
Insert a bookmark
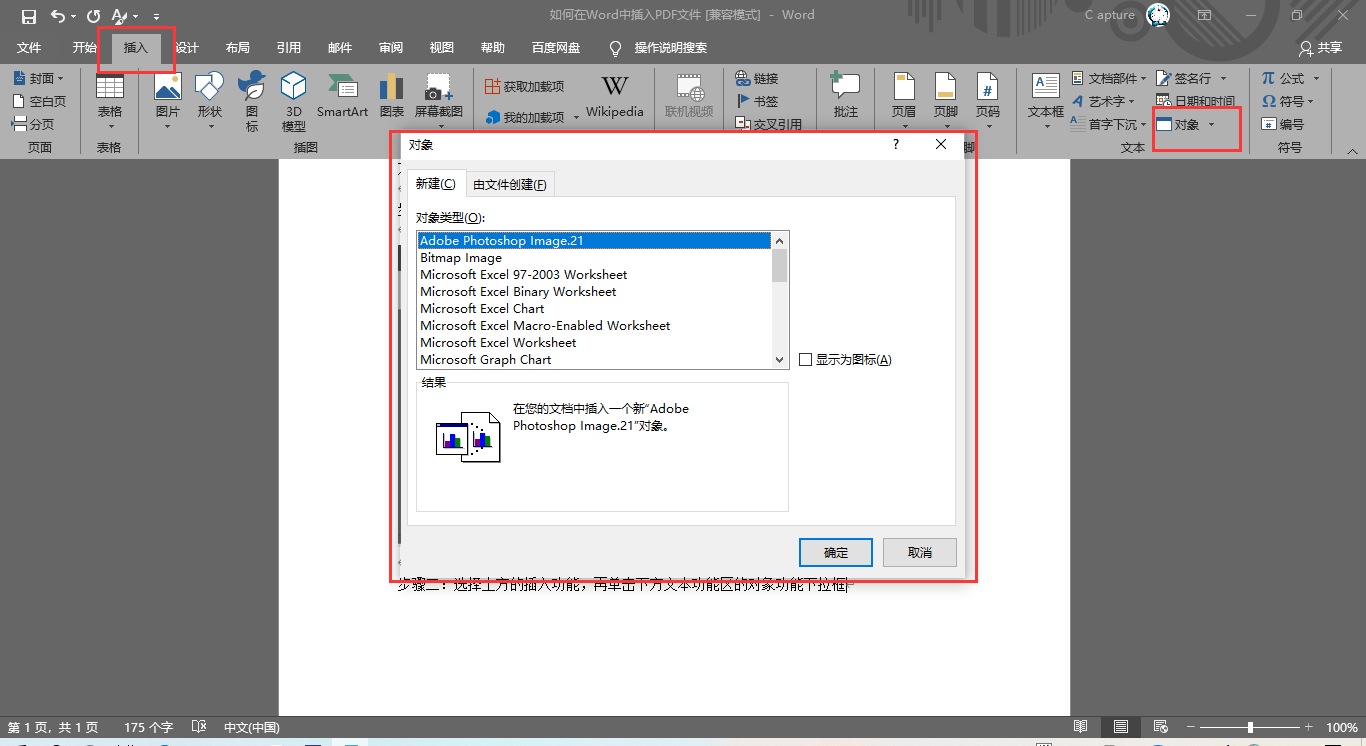click(x=757, y=101)
